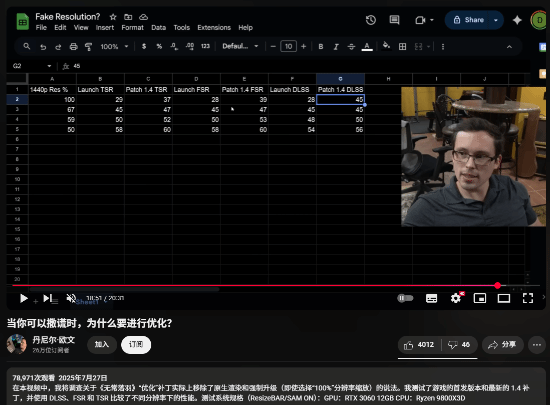The height and width of the screenshot is (405, 550).
Task: Open the zoom 100% dropdown
Action: [114, 46]
